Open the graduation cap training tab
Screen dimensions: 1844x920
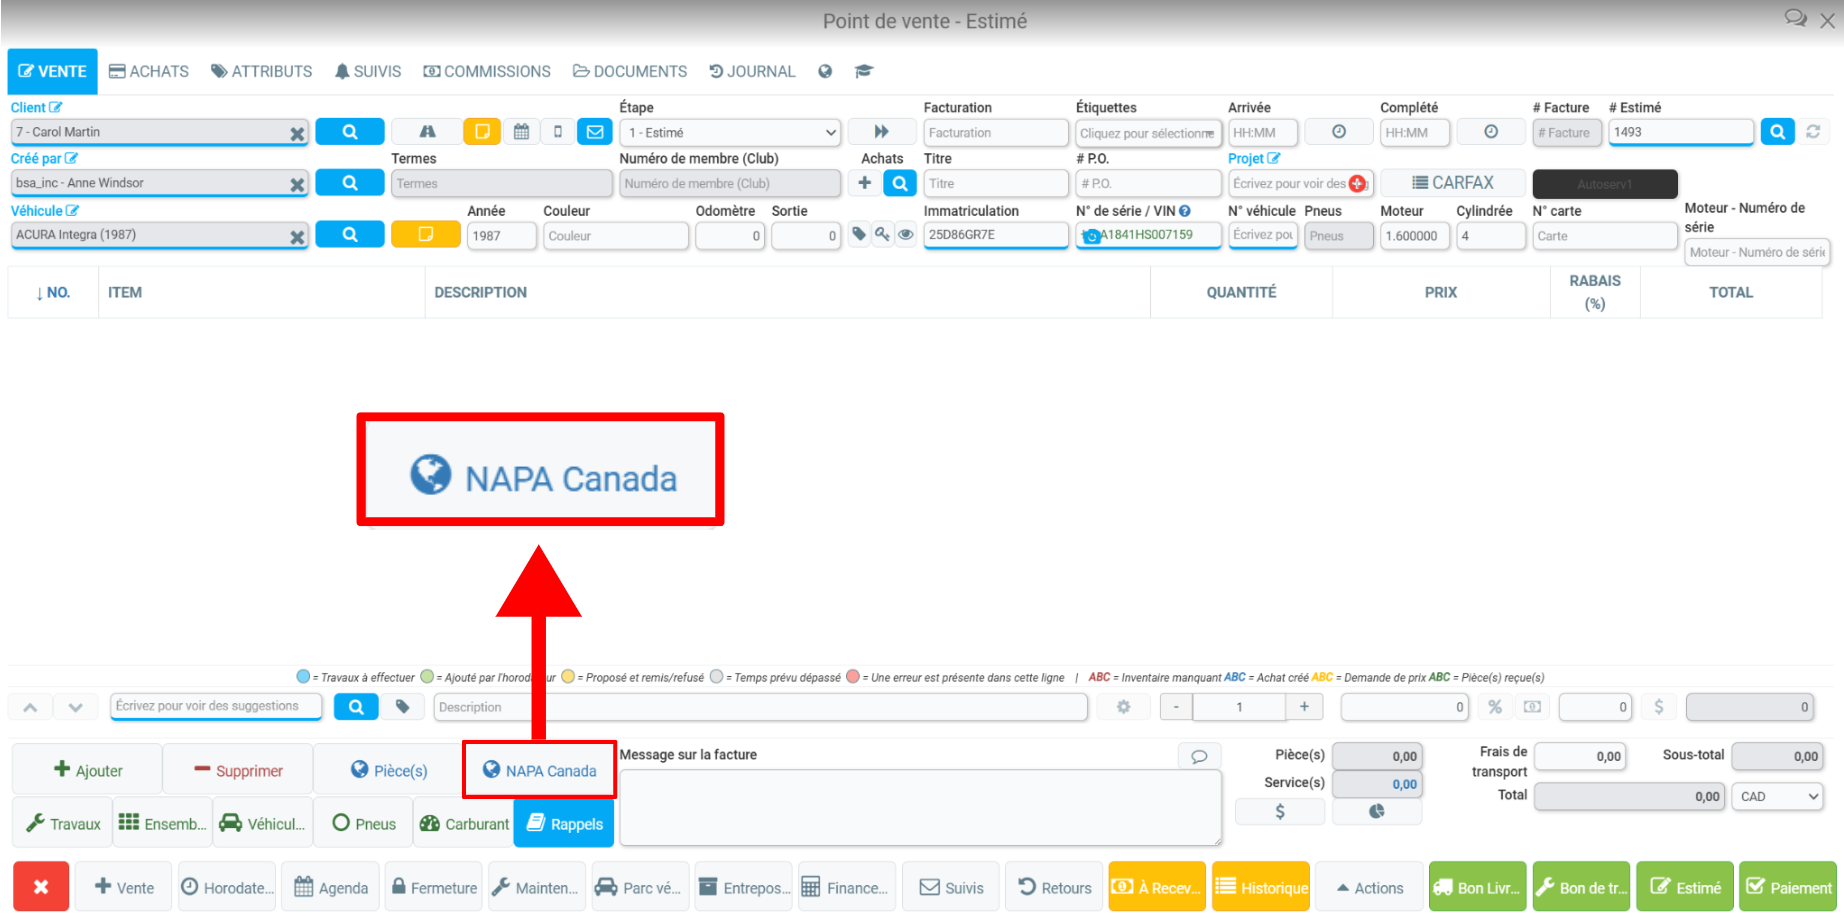coord(864,71)
